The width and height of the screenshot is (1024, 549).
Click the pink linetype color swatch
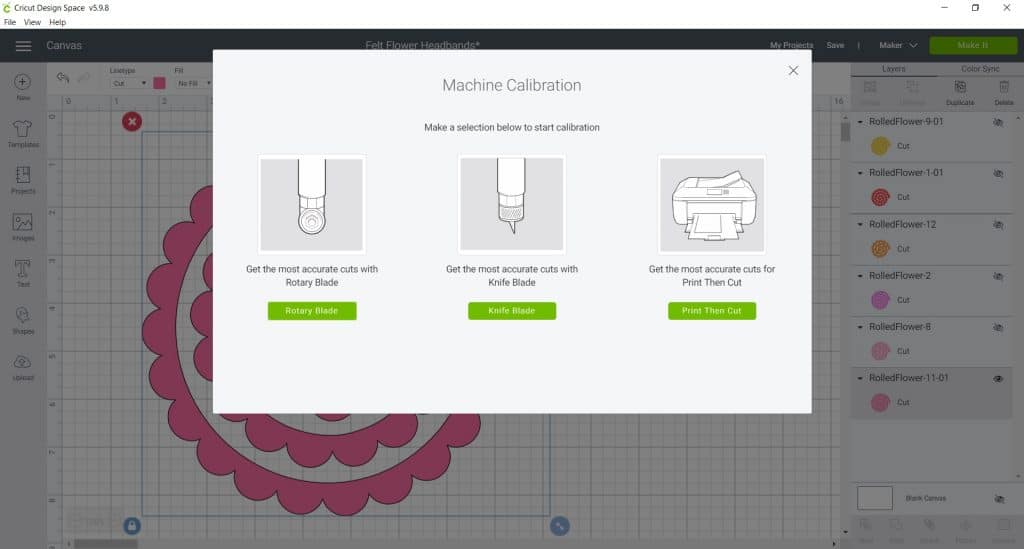(x=159, y=83)
